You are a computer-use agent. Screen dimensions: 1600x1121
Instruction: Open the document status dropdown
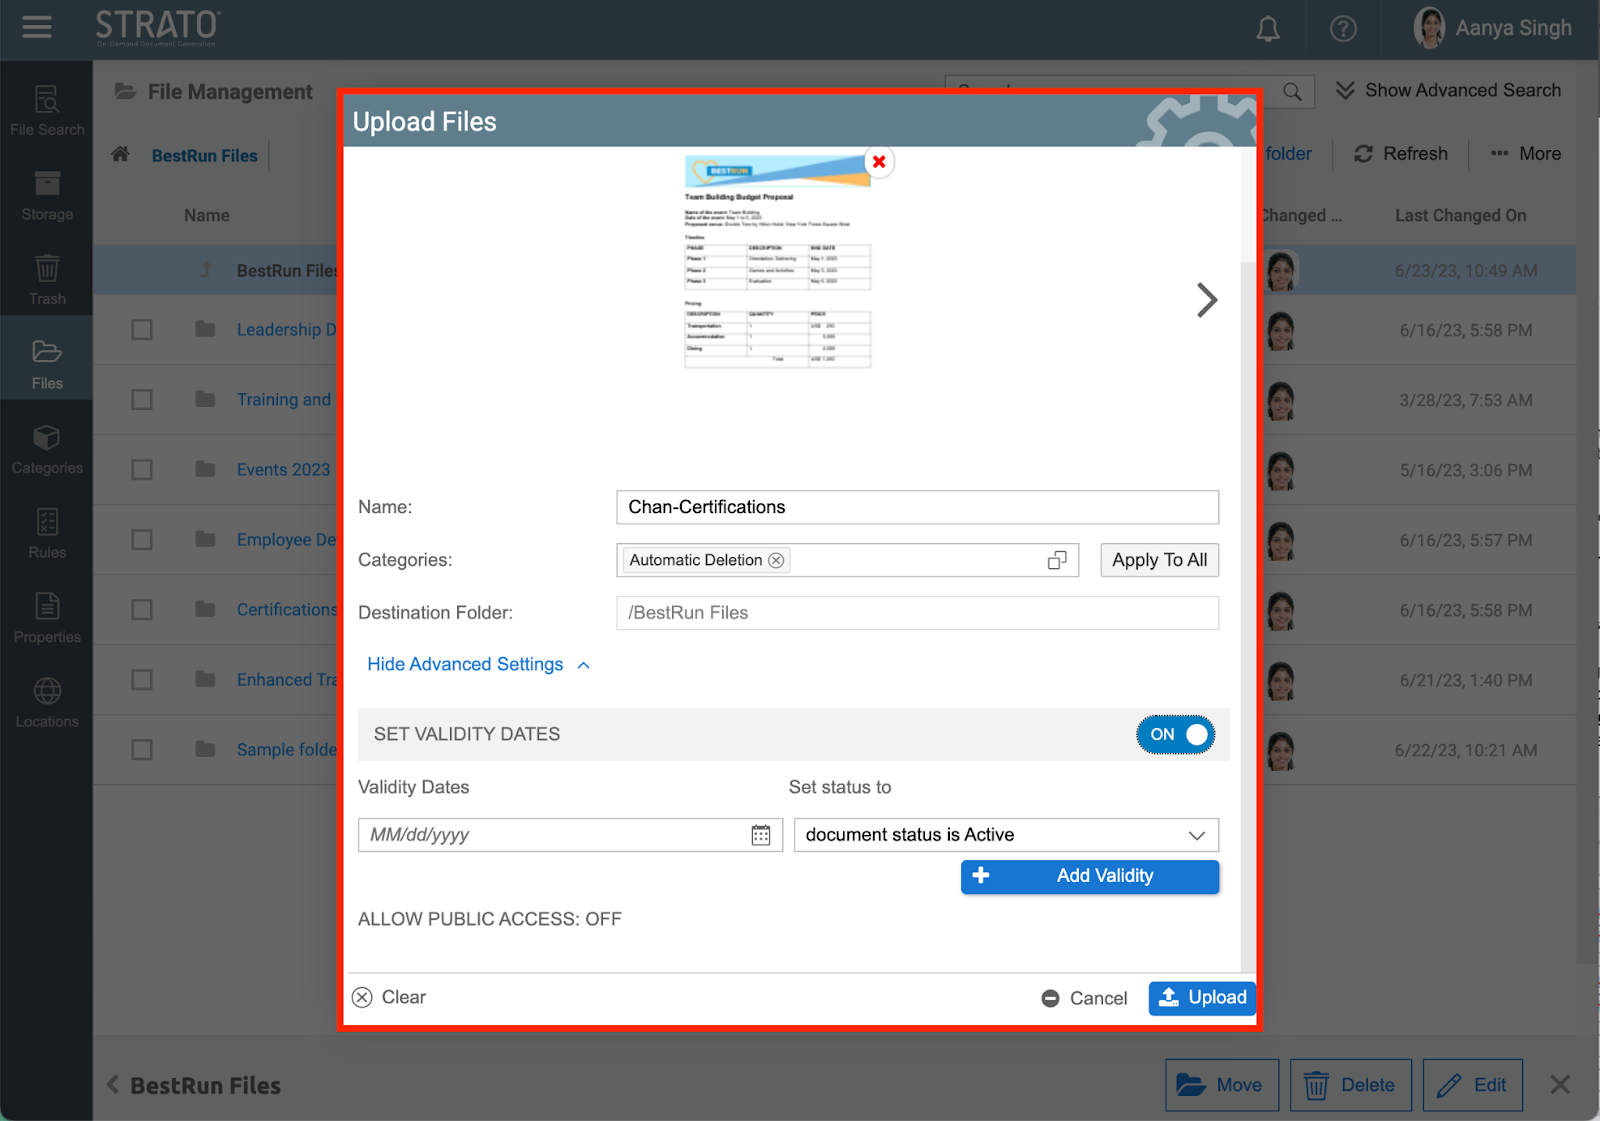click(1006, 835)
